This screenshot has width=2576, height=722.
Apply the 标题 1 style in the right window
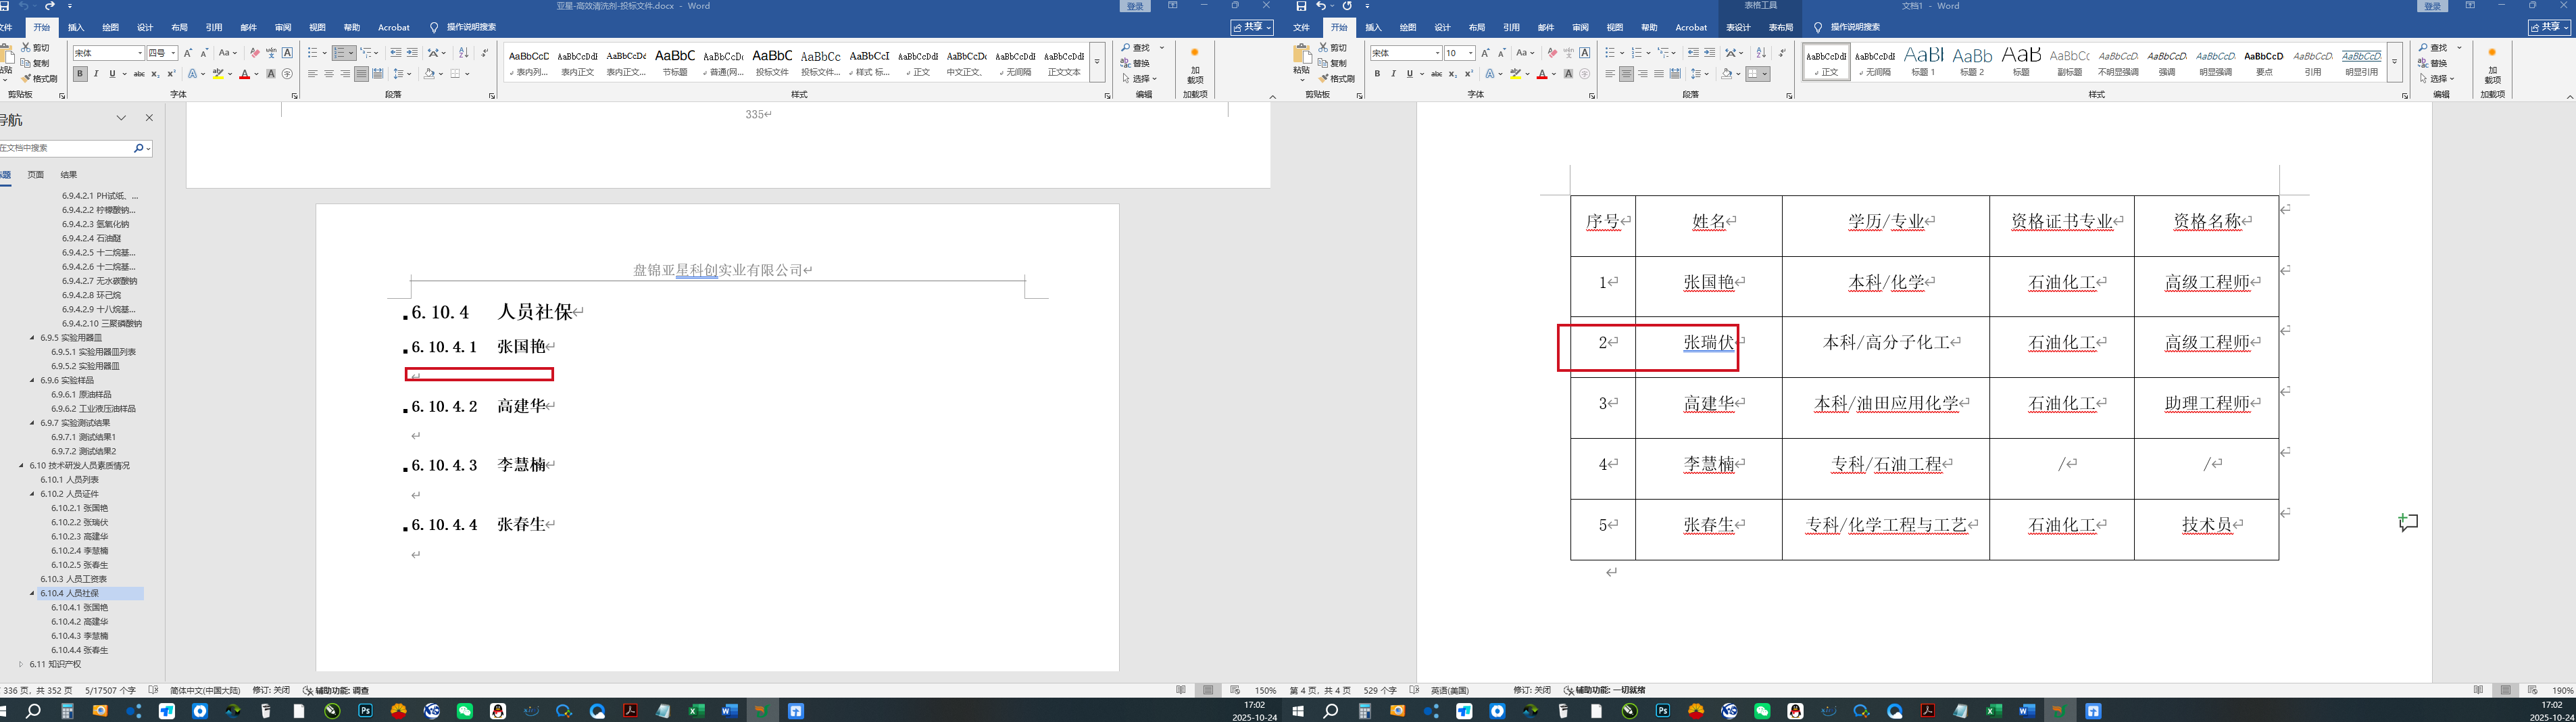pos(1923,61)
